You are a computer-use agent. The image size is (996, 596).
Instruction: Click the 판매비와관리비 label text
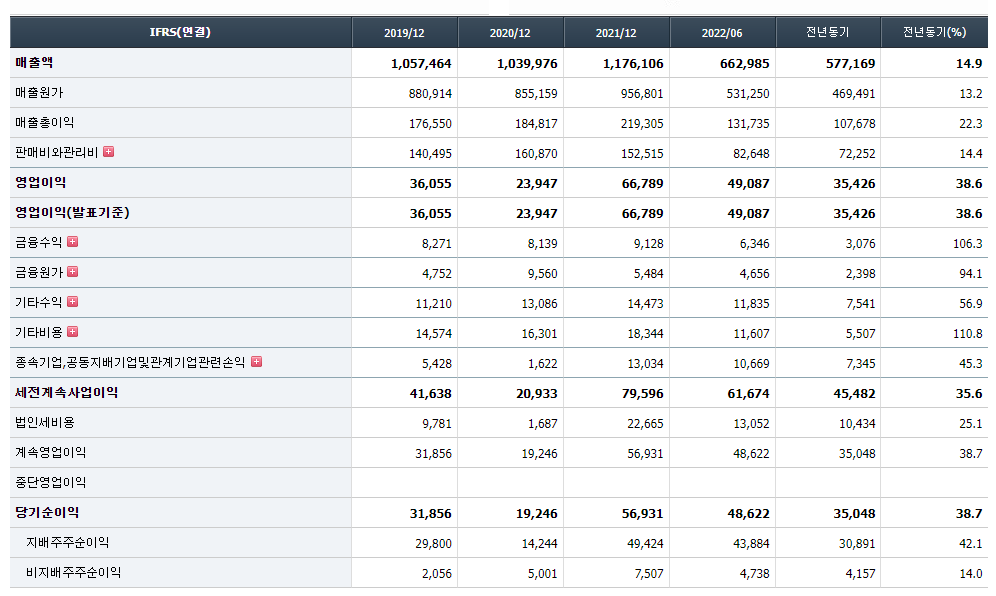[x=57, y=152]
